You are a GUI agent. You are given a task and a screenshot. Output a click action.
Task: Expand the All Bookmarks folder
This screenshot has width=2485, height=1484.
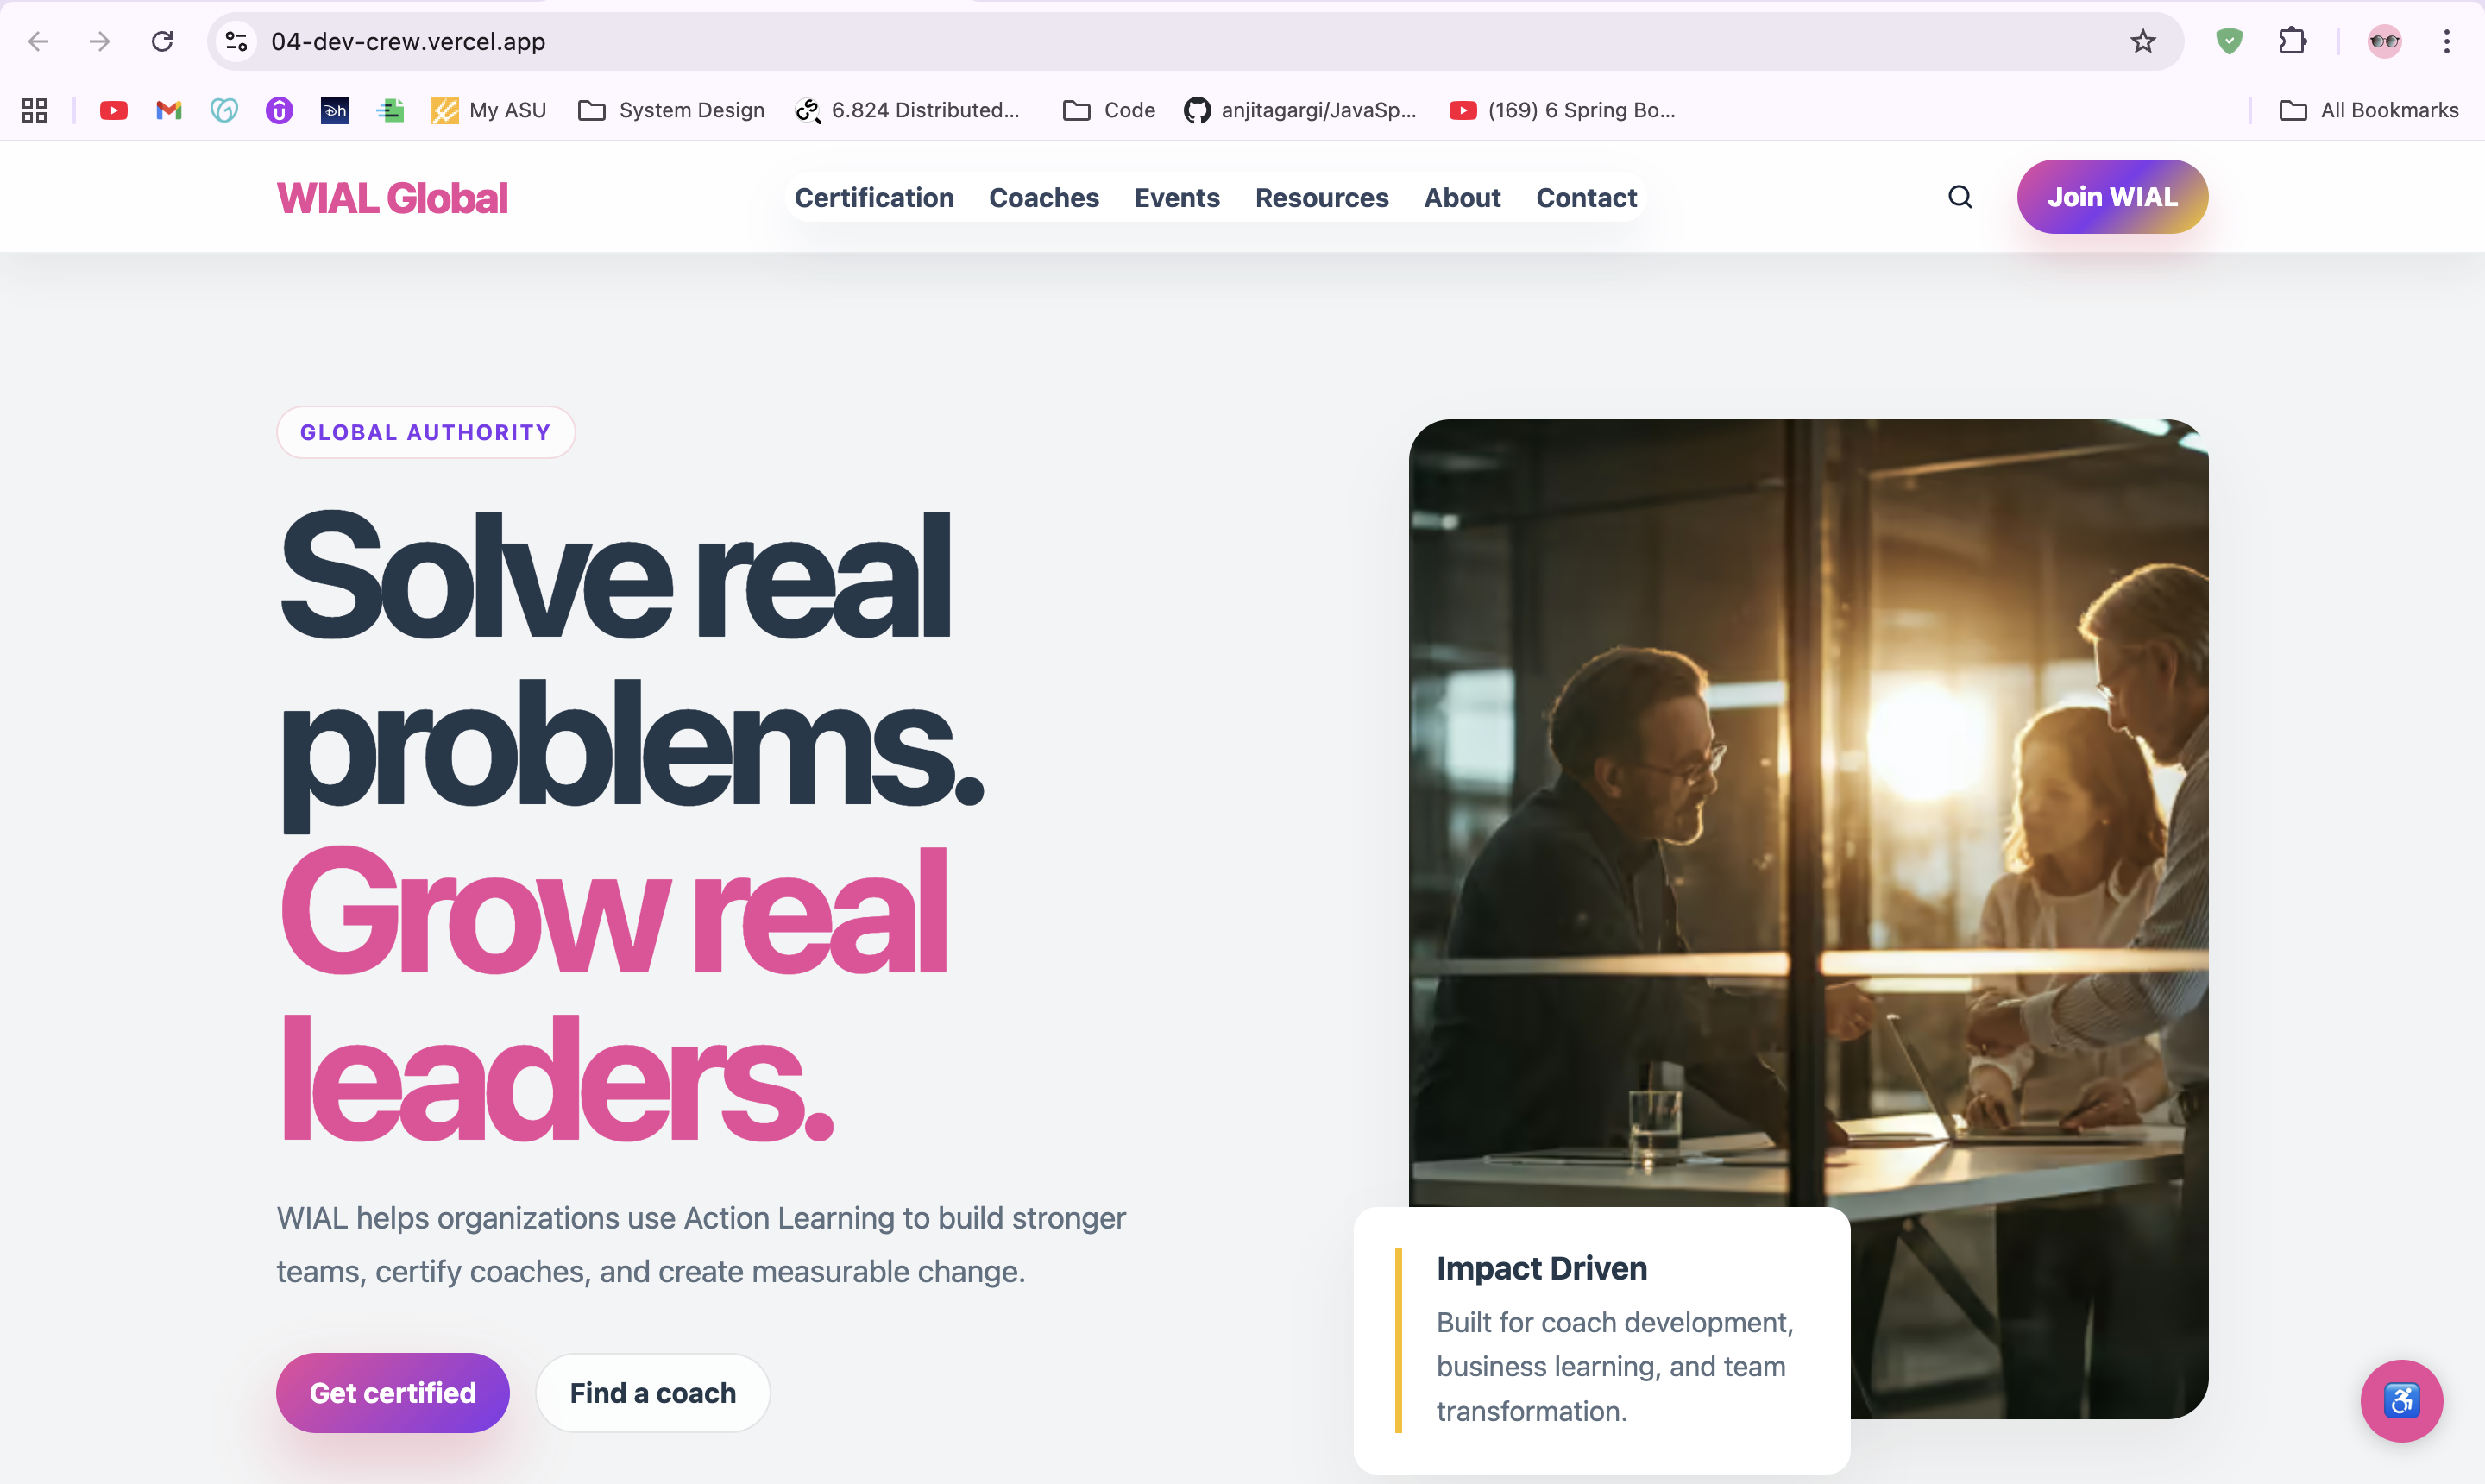(x=2368, y=110)
